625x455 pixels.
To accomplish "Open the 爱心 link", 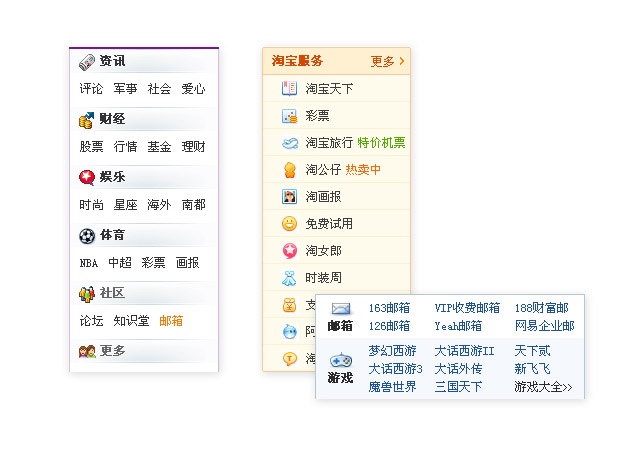I will tap(193, 88).
